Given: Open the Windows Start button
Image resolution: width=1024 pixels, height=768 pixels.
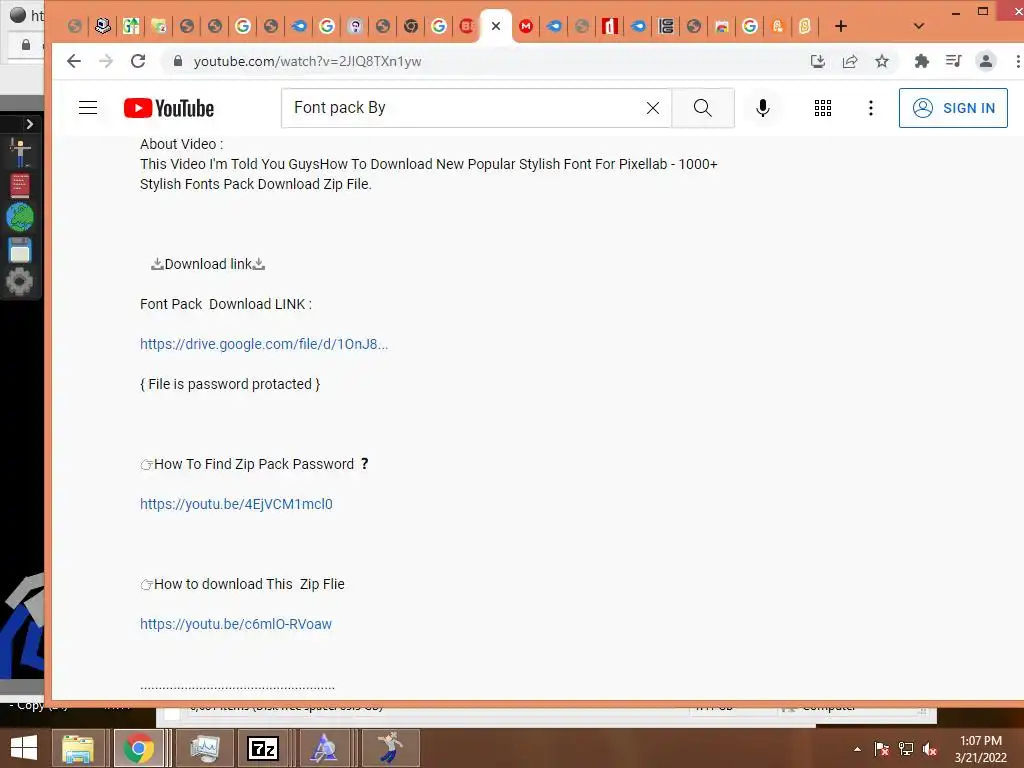Looking at the screenshot, I should point(24,748).
